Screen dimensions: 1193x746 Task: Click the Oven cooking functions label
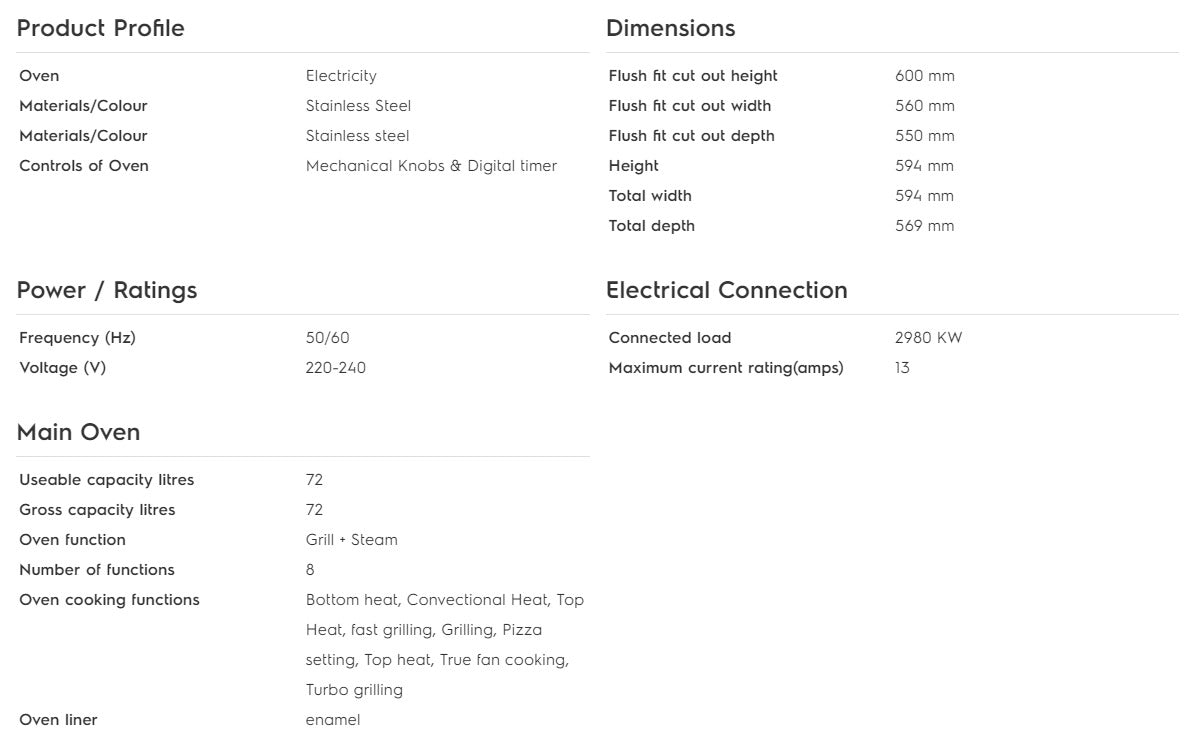pyautogui.click(x=110, y=600)
